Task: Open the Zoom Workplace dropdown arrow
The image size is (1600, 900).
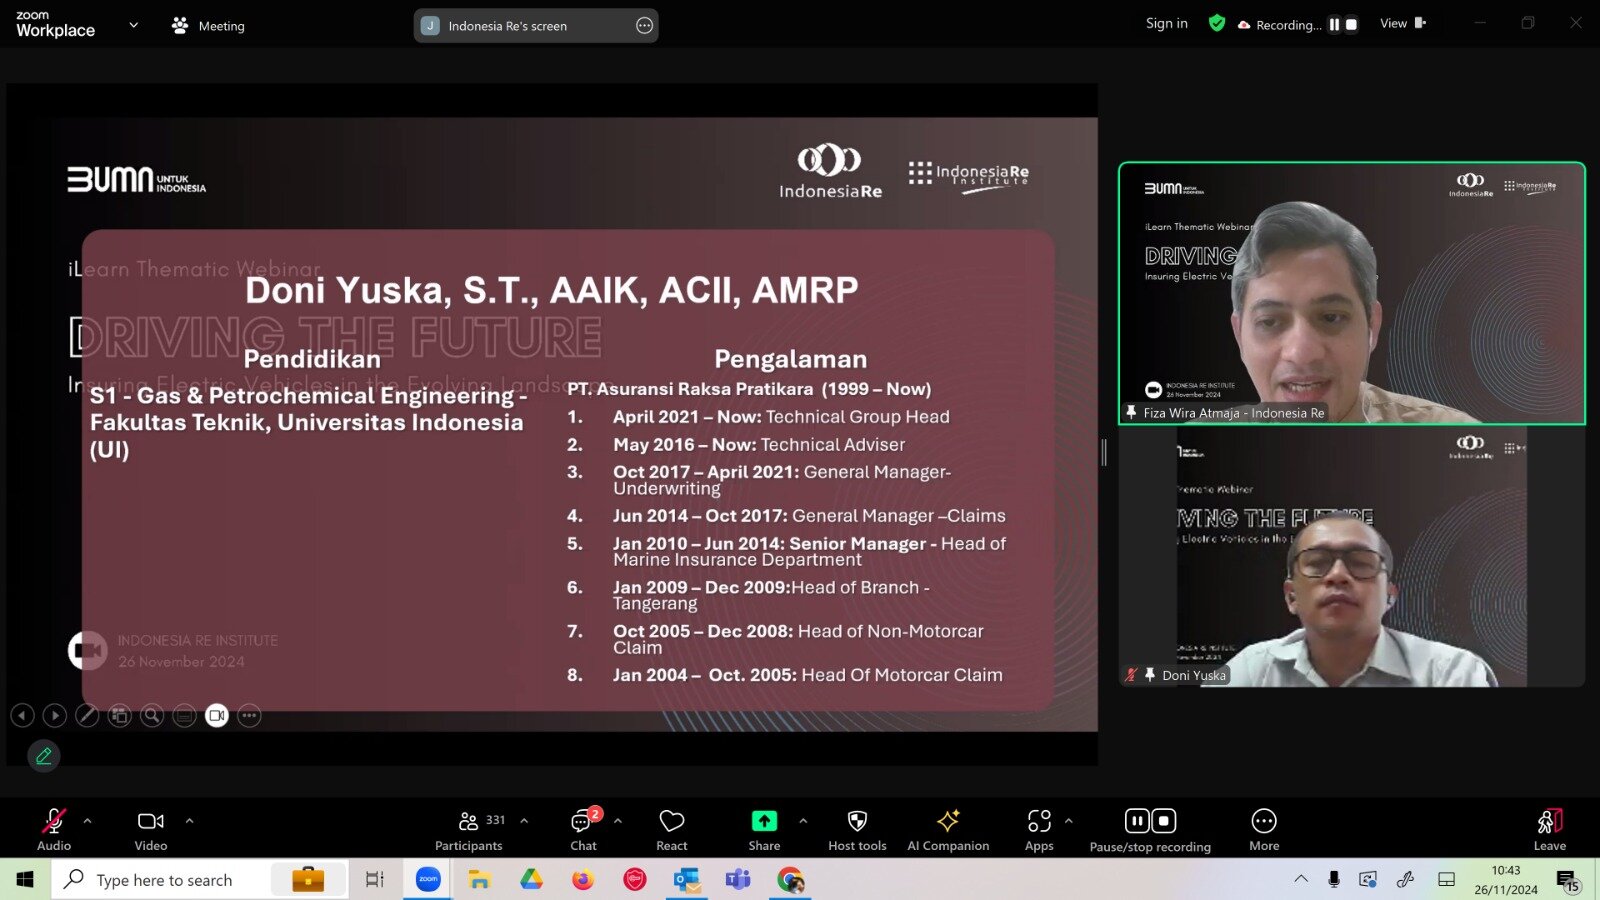Action: [x=134, y=25]
